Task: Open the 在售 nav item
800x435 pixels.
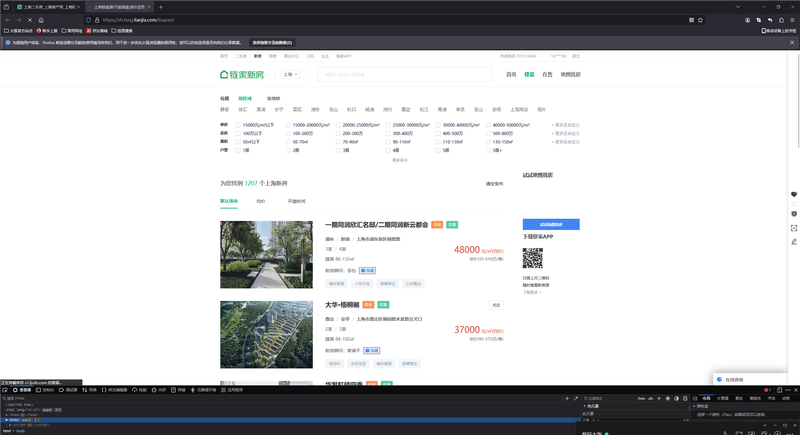Action: (x=547, y=74)
